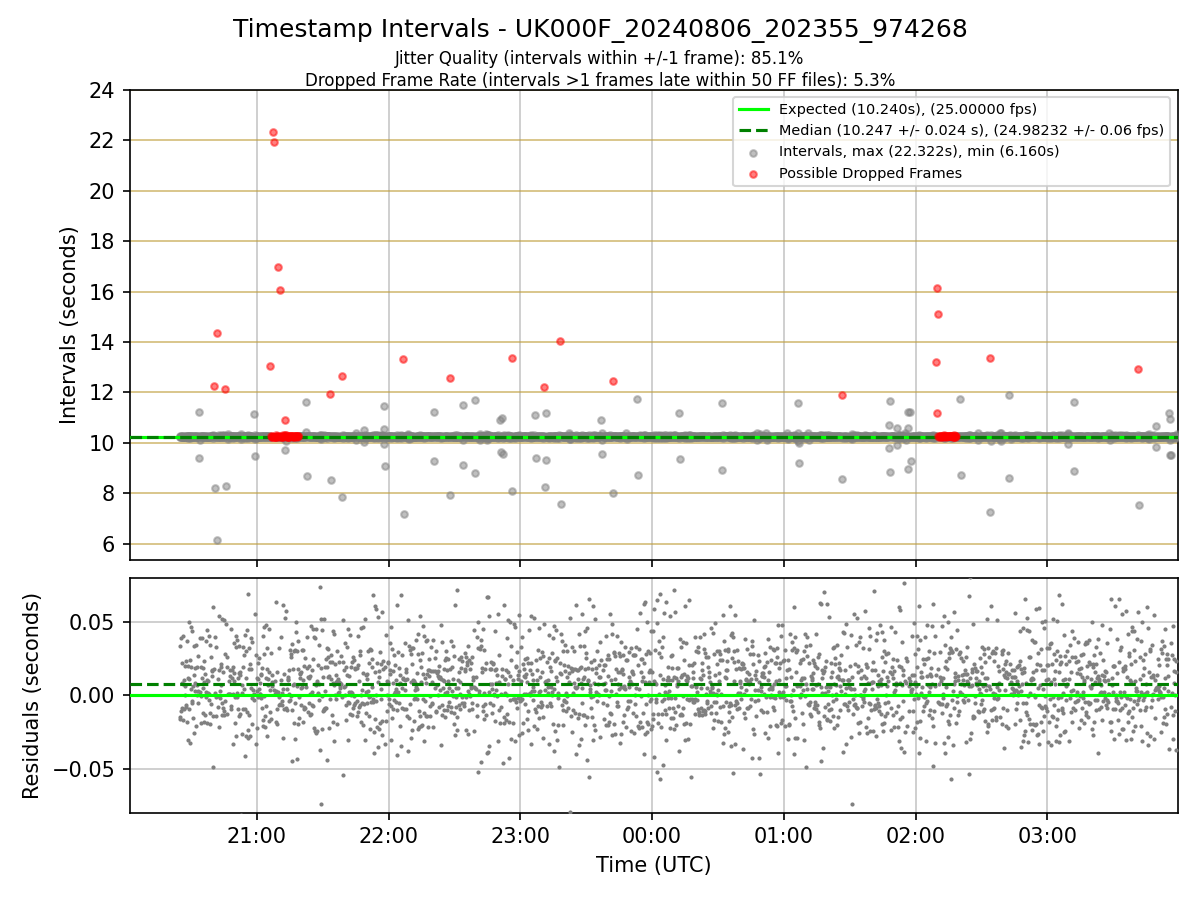
Task: Click the red dot marker in legend
Action: 753,173
